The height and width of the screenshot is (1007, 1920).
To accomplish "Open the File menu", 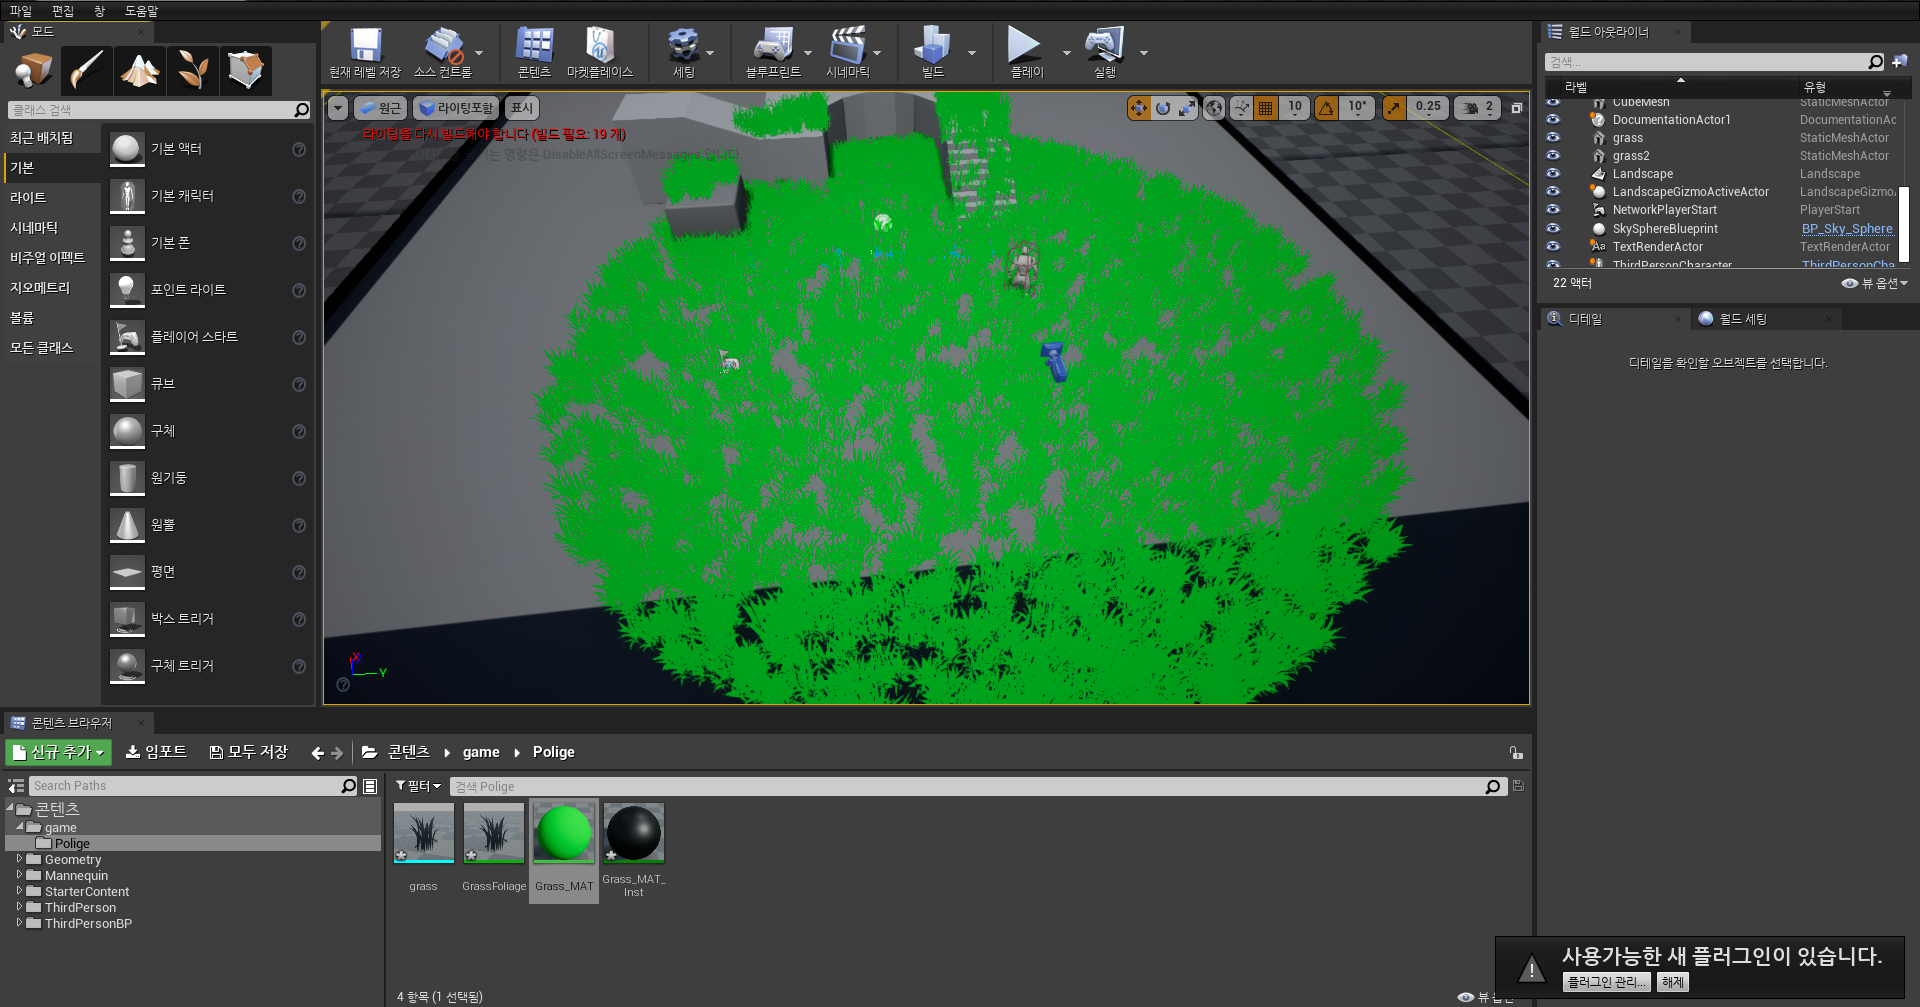I will [x=21, y=11].
